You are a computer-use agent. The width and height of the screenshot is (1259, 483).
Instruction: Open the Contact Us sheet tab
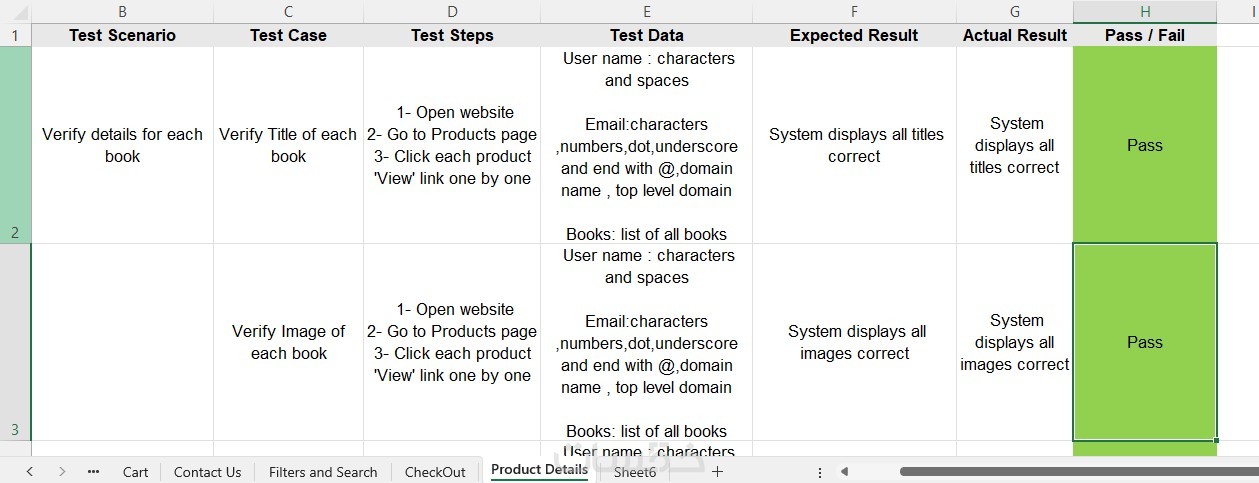tap(207, 472)
